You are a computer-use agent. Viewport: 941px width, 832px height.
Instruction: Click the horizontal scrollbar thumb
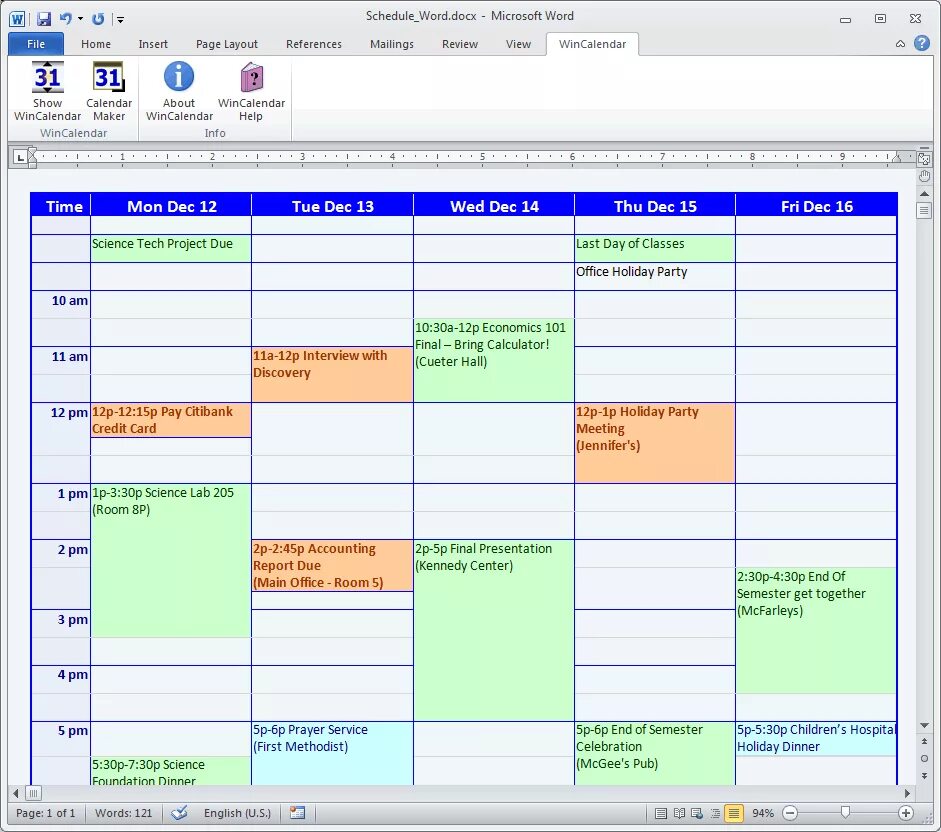click(x=34, y=794)
